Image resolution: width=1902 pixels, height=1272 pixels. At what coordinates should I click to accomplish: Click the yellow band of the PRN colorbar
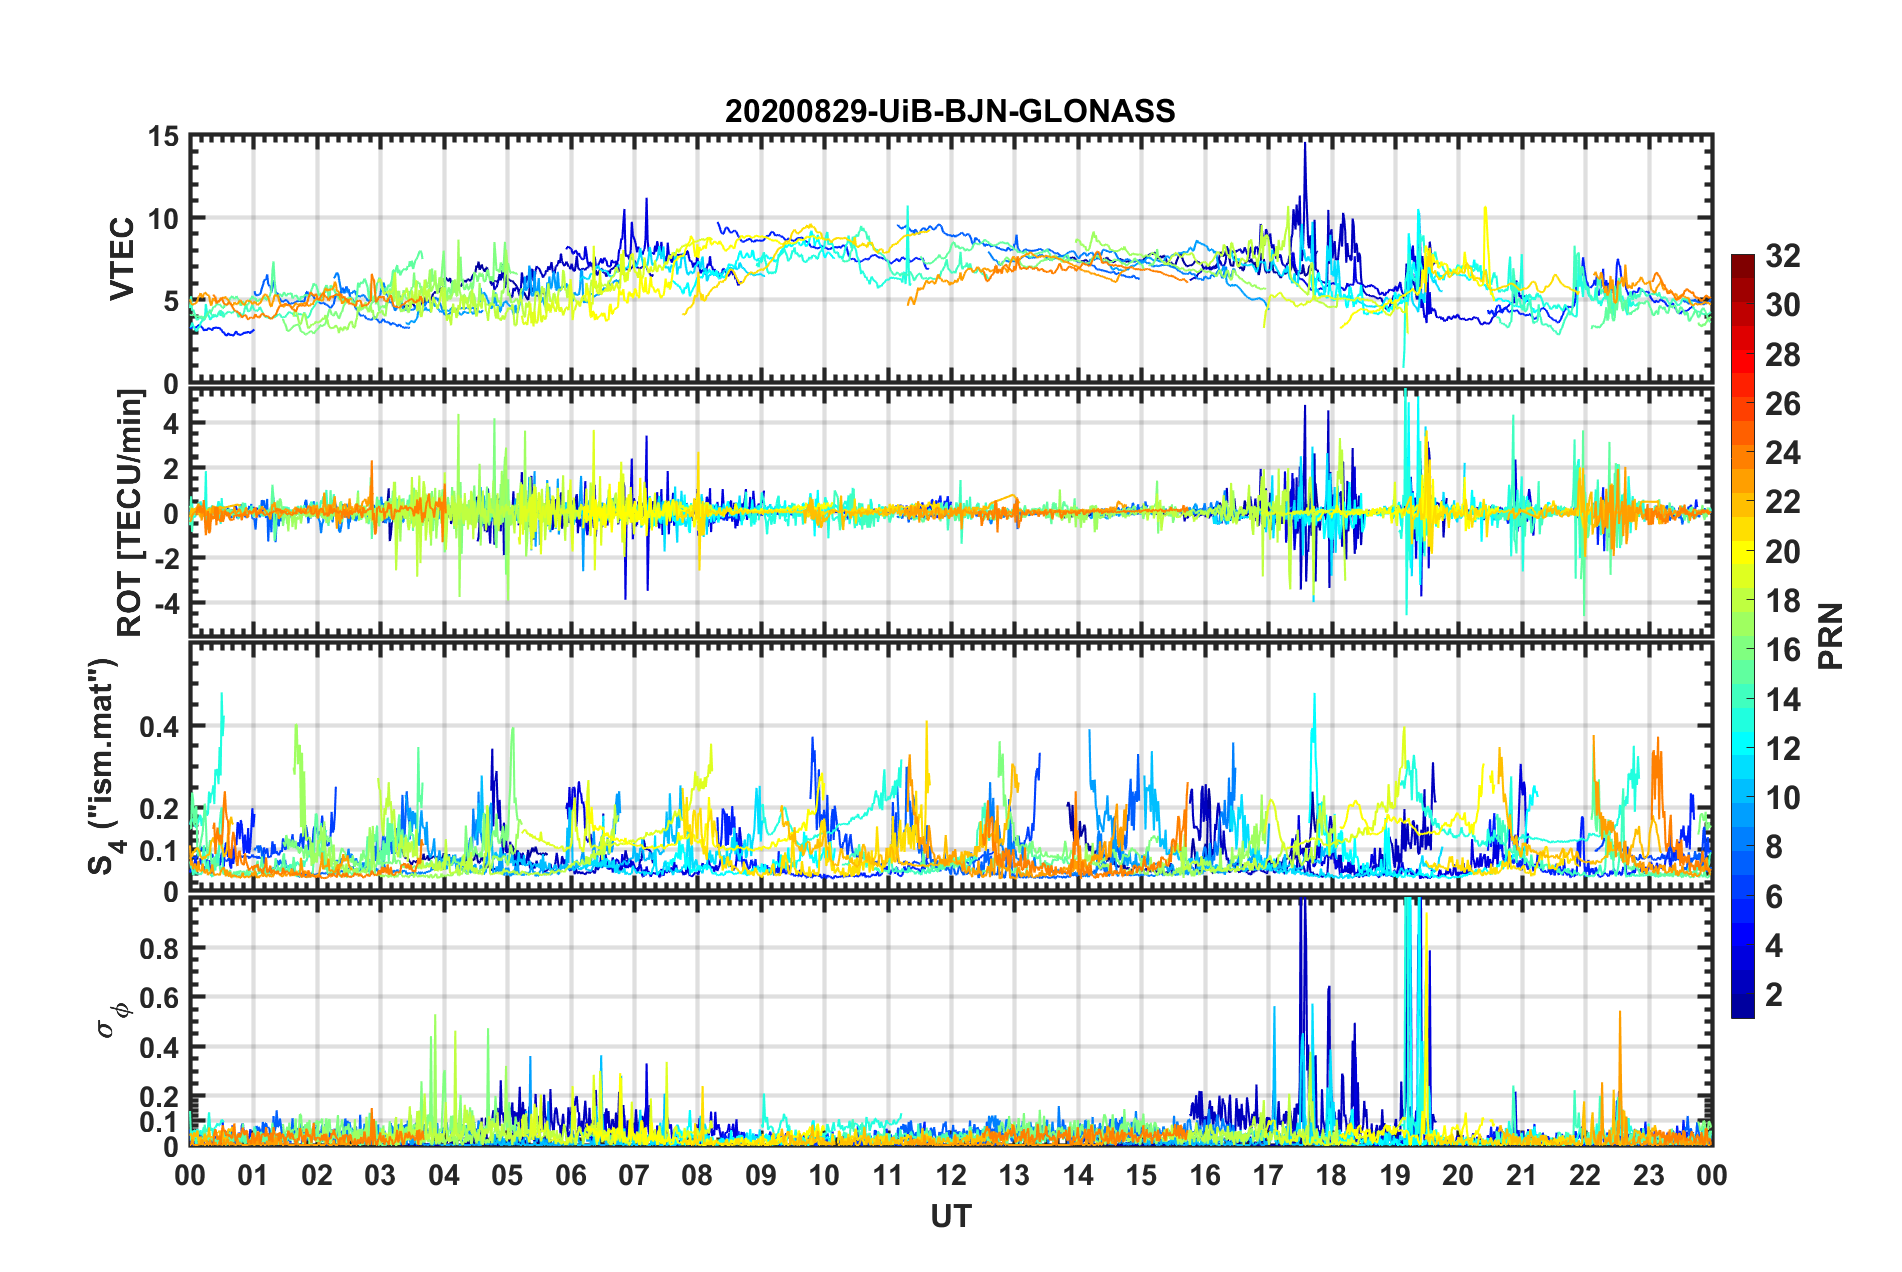pos(1742,552)
